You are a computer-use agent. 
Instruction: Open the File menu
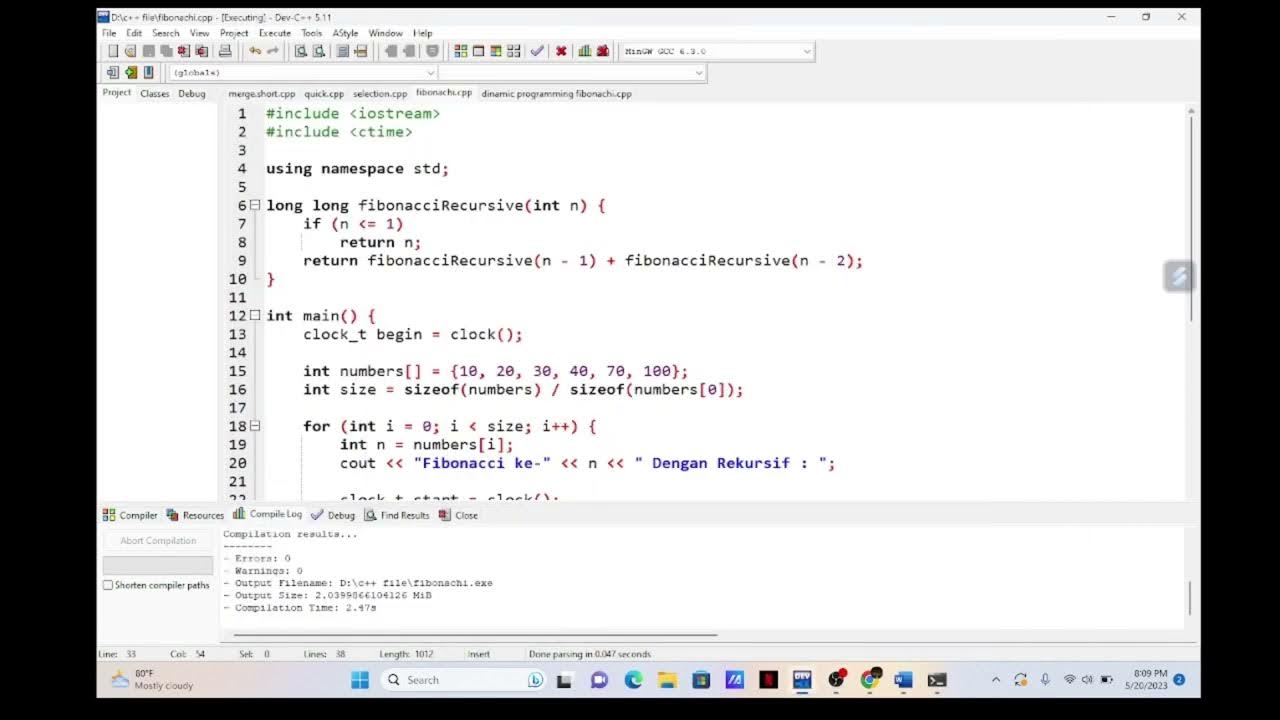109,33
